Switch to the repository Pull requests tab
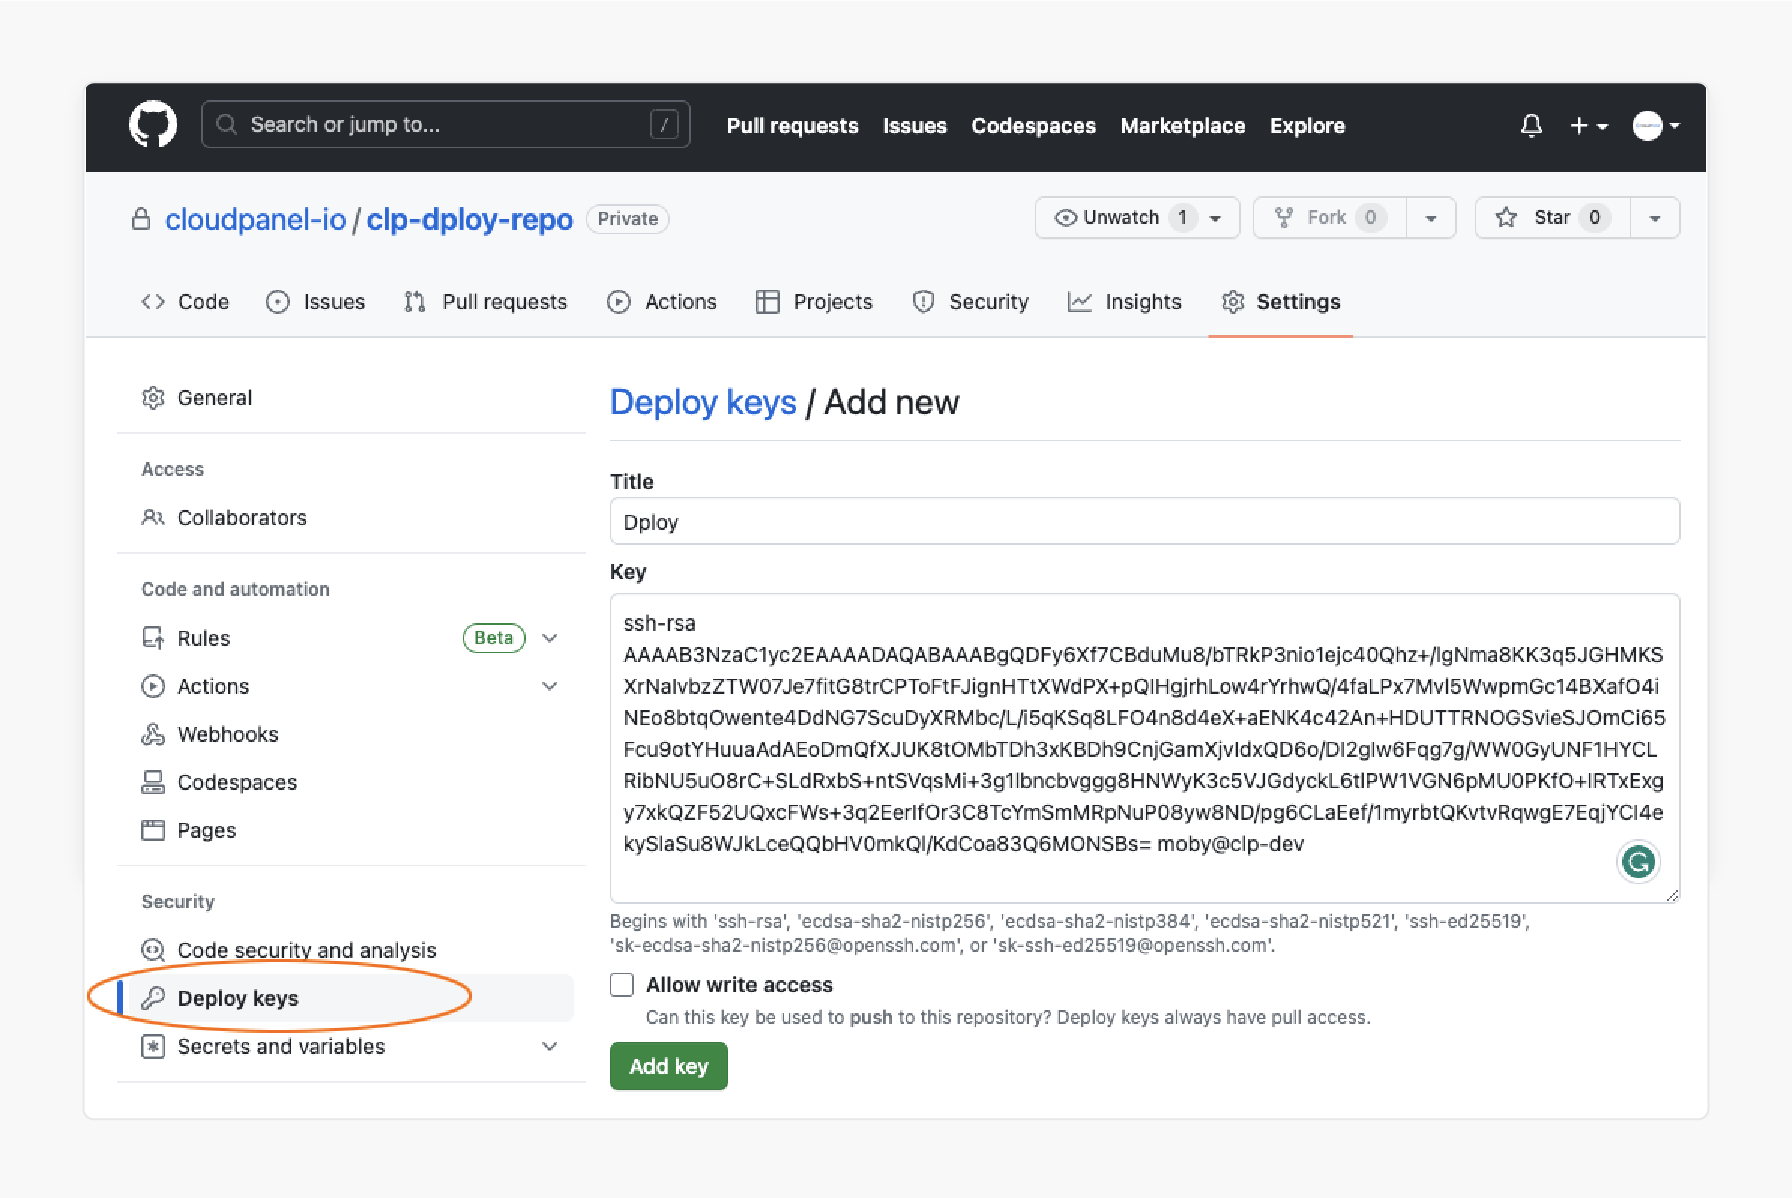The image size is (1792, 1198). click(x=485, y=302)
